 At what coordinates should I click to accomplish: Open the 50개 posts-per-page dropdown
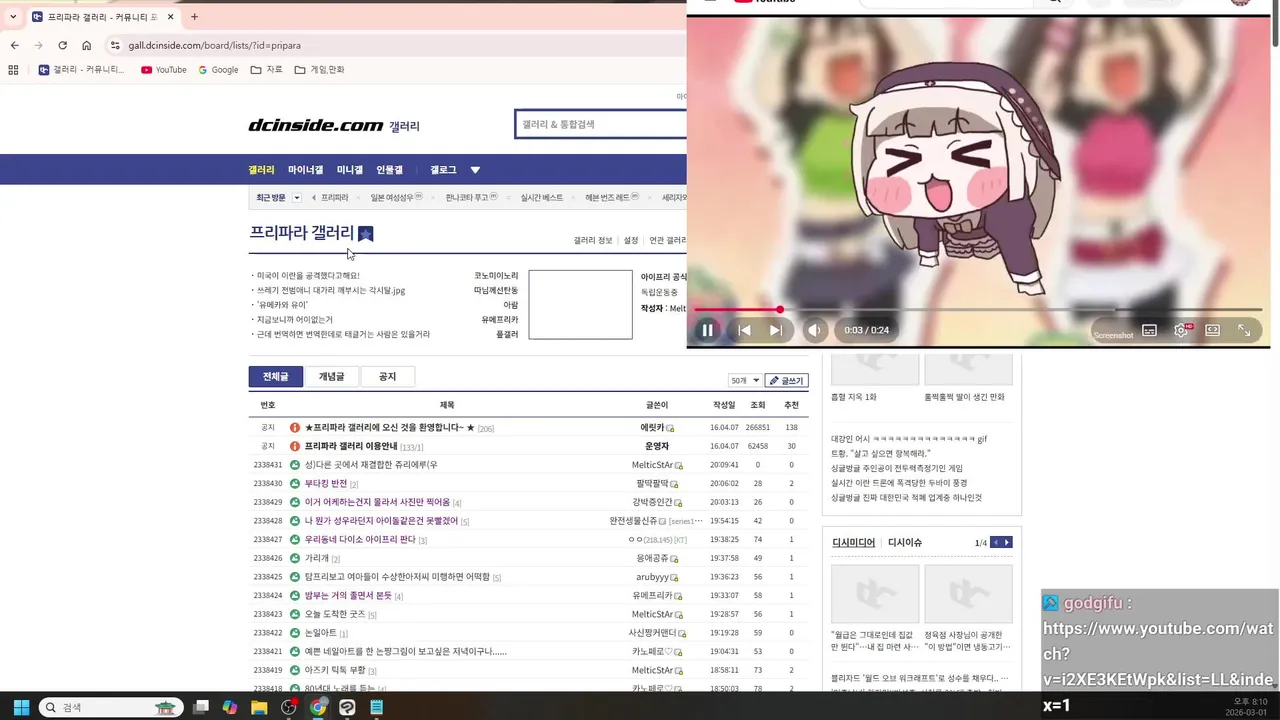click(744, 381)
